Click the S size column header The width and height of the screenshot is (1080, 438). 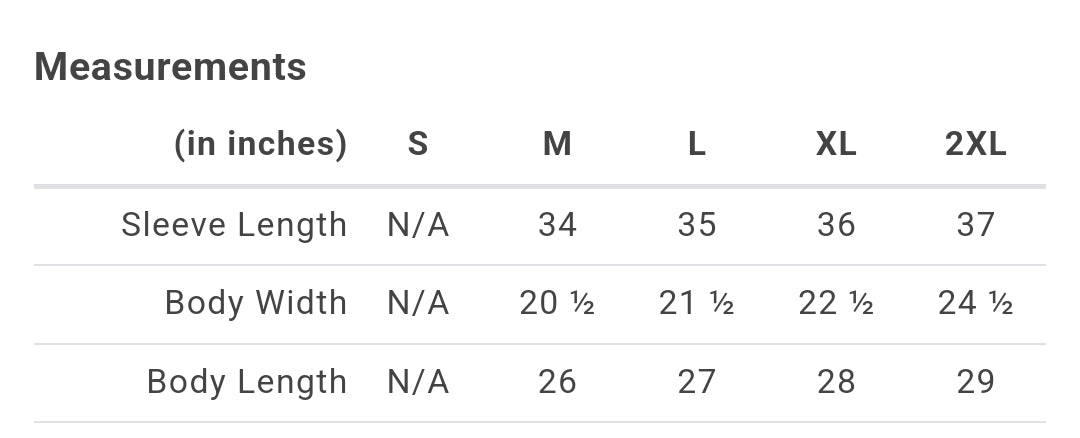click(418, 144)
